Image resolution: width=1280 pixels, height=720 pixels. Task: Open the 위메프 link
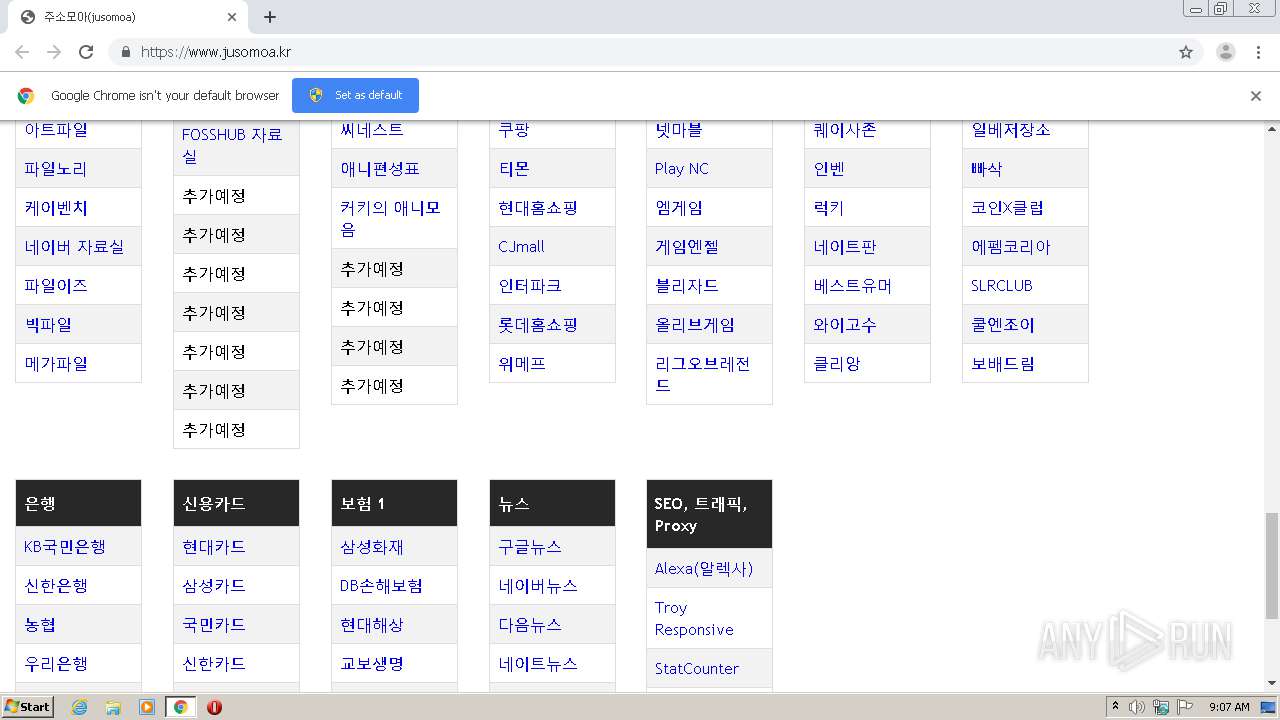pyautogui.click(x=522, y=364)
